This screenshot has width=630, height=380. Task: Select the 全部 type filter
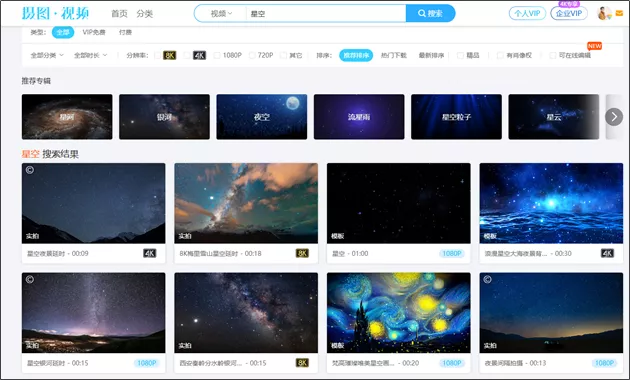pyautogui.click(x=63, y=32)
